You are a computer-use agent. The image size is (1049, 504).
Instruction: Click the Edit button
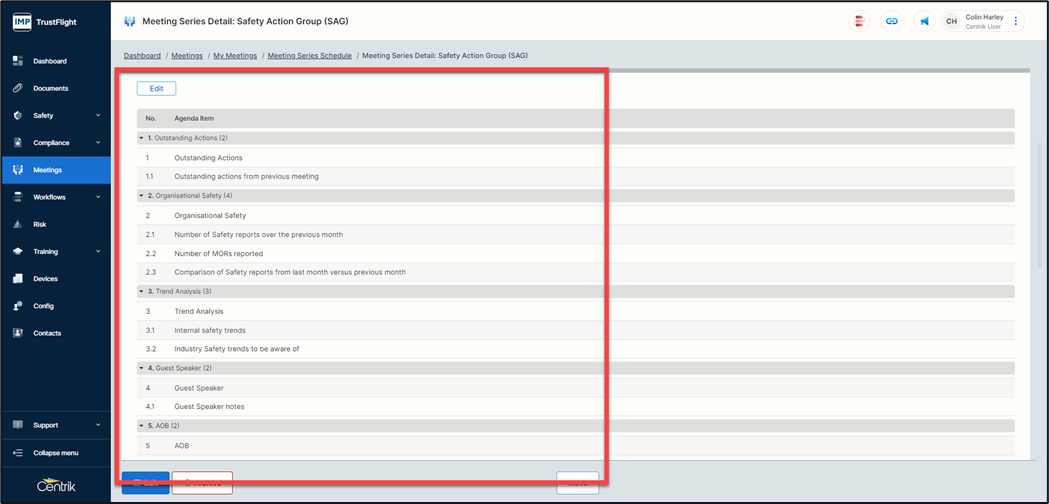pos(157,88)
